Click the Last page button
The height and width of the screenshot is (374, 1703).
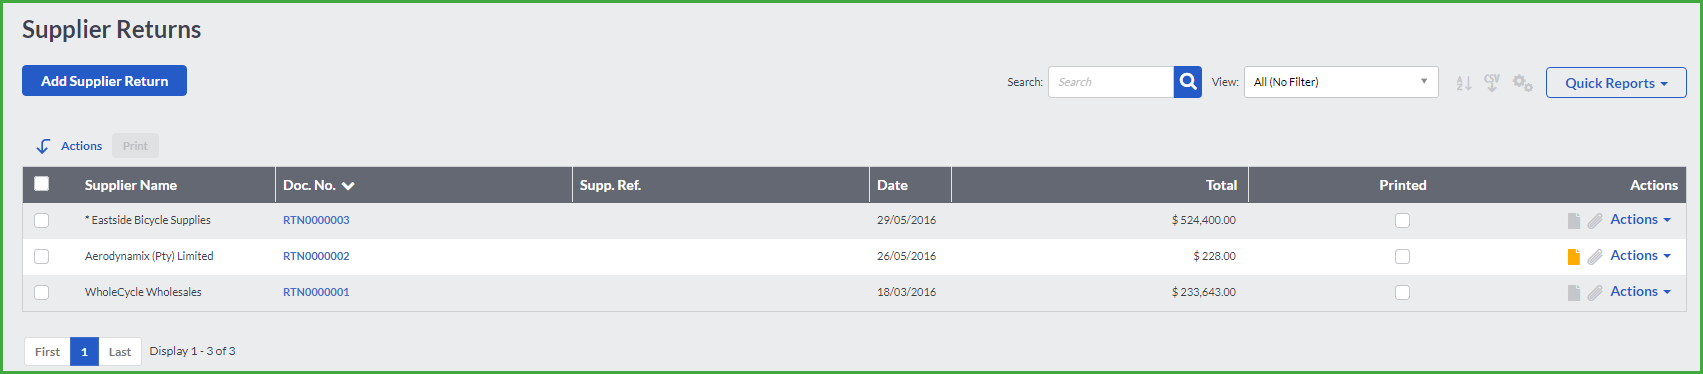tap(120, 352)
